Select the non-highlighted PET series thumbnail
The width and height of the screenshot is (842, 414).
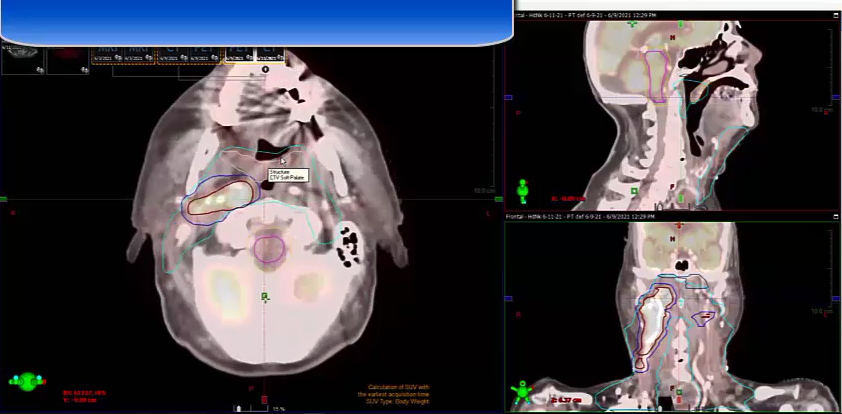[204, 55]
